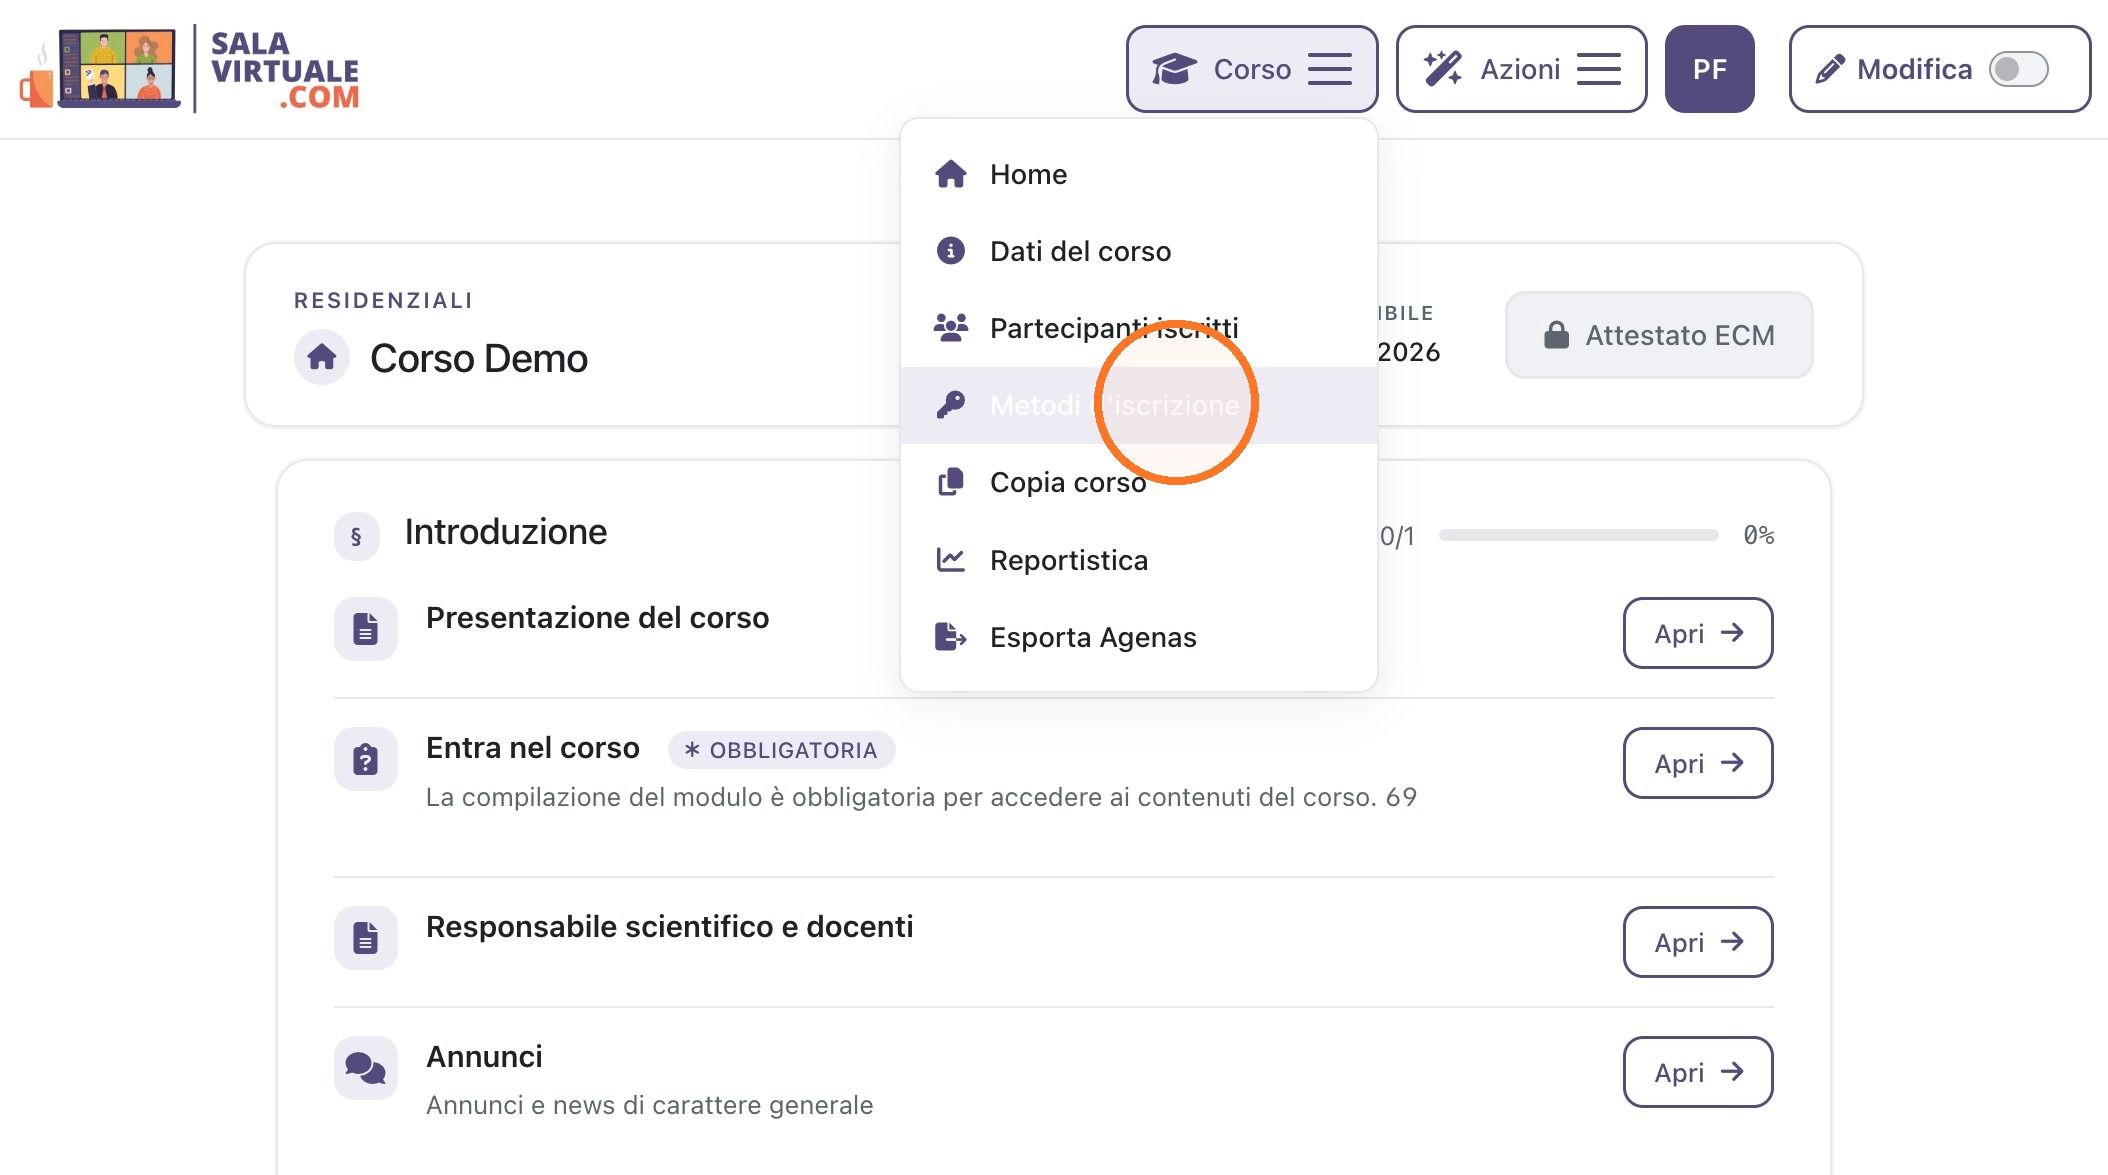Click the Attestato ECM button
This screenshot has width=2108, height=1175.
pos(1659,335)
